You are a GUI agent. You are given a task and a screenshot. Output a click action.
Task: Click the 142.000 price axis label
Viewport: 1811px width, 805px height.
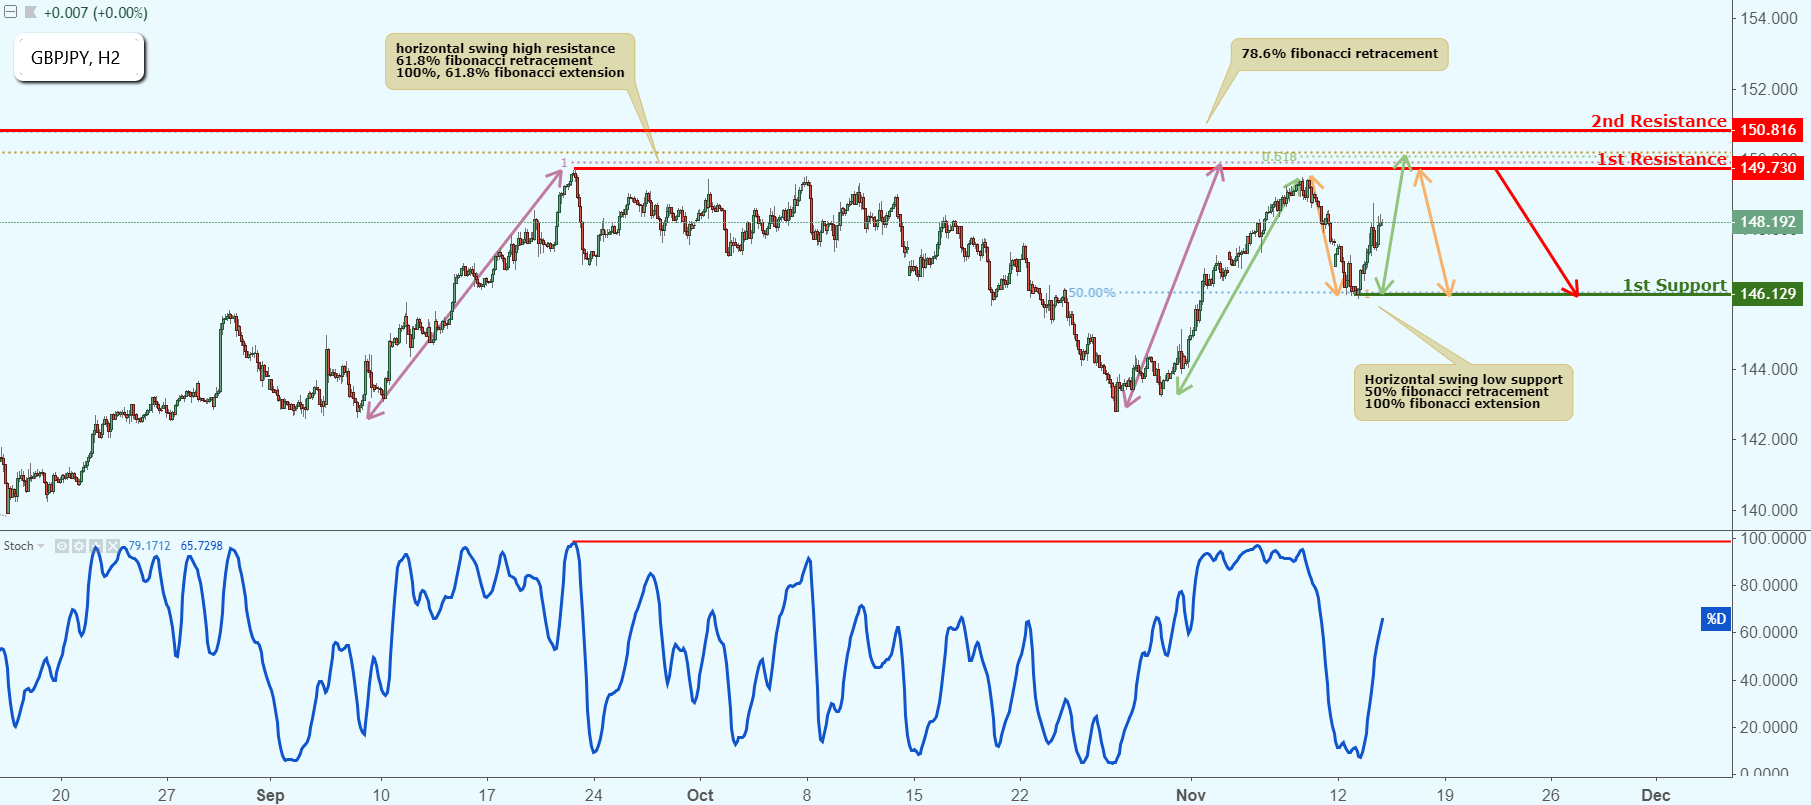click(x=1768, y=439)
